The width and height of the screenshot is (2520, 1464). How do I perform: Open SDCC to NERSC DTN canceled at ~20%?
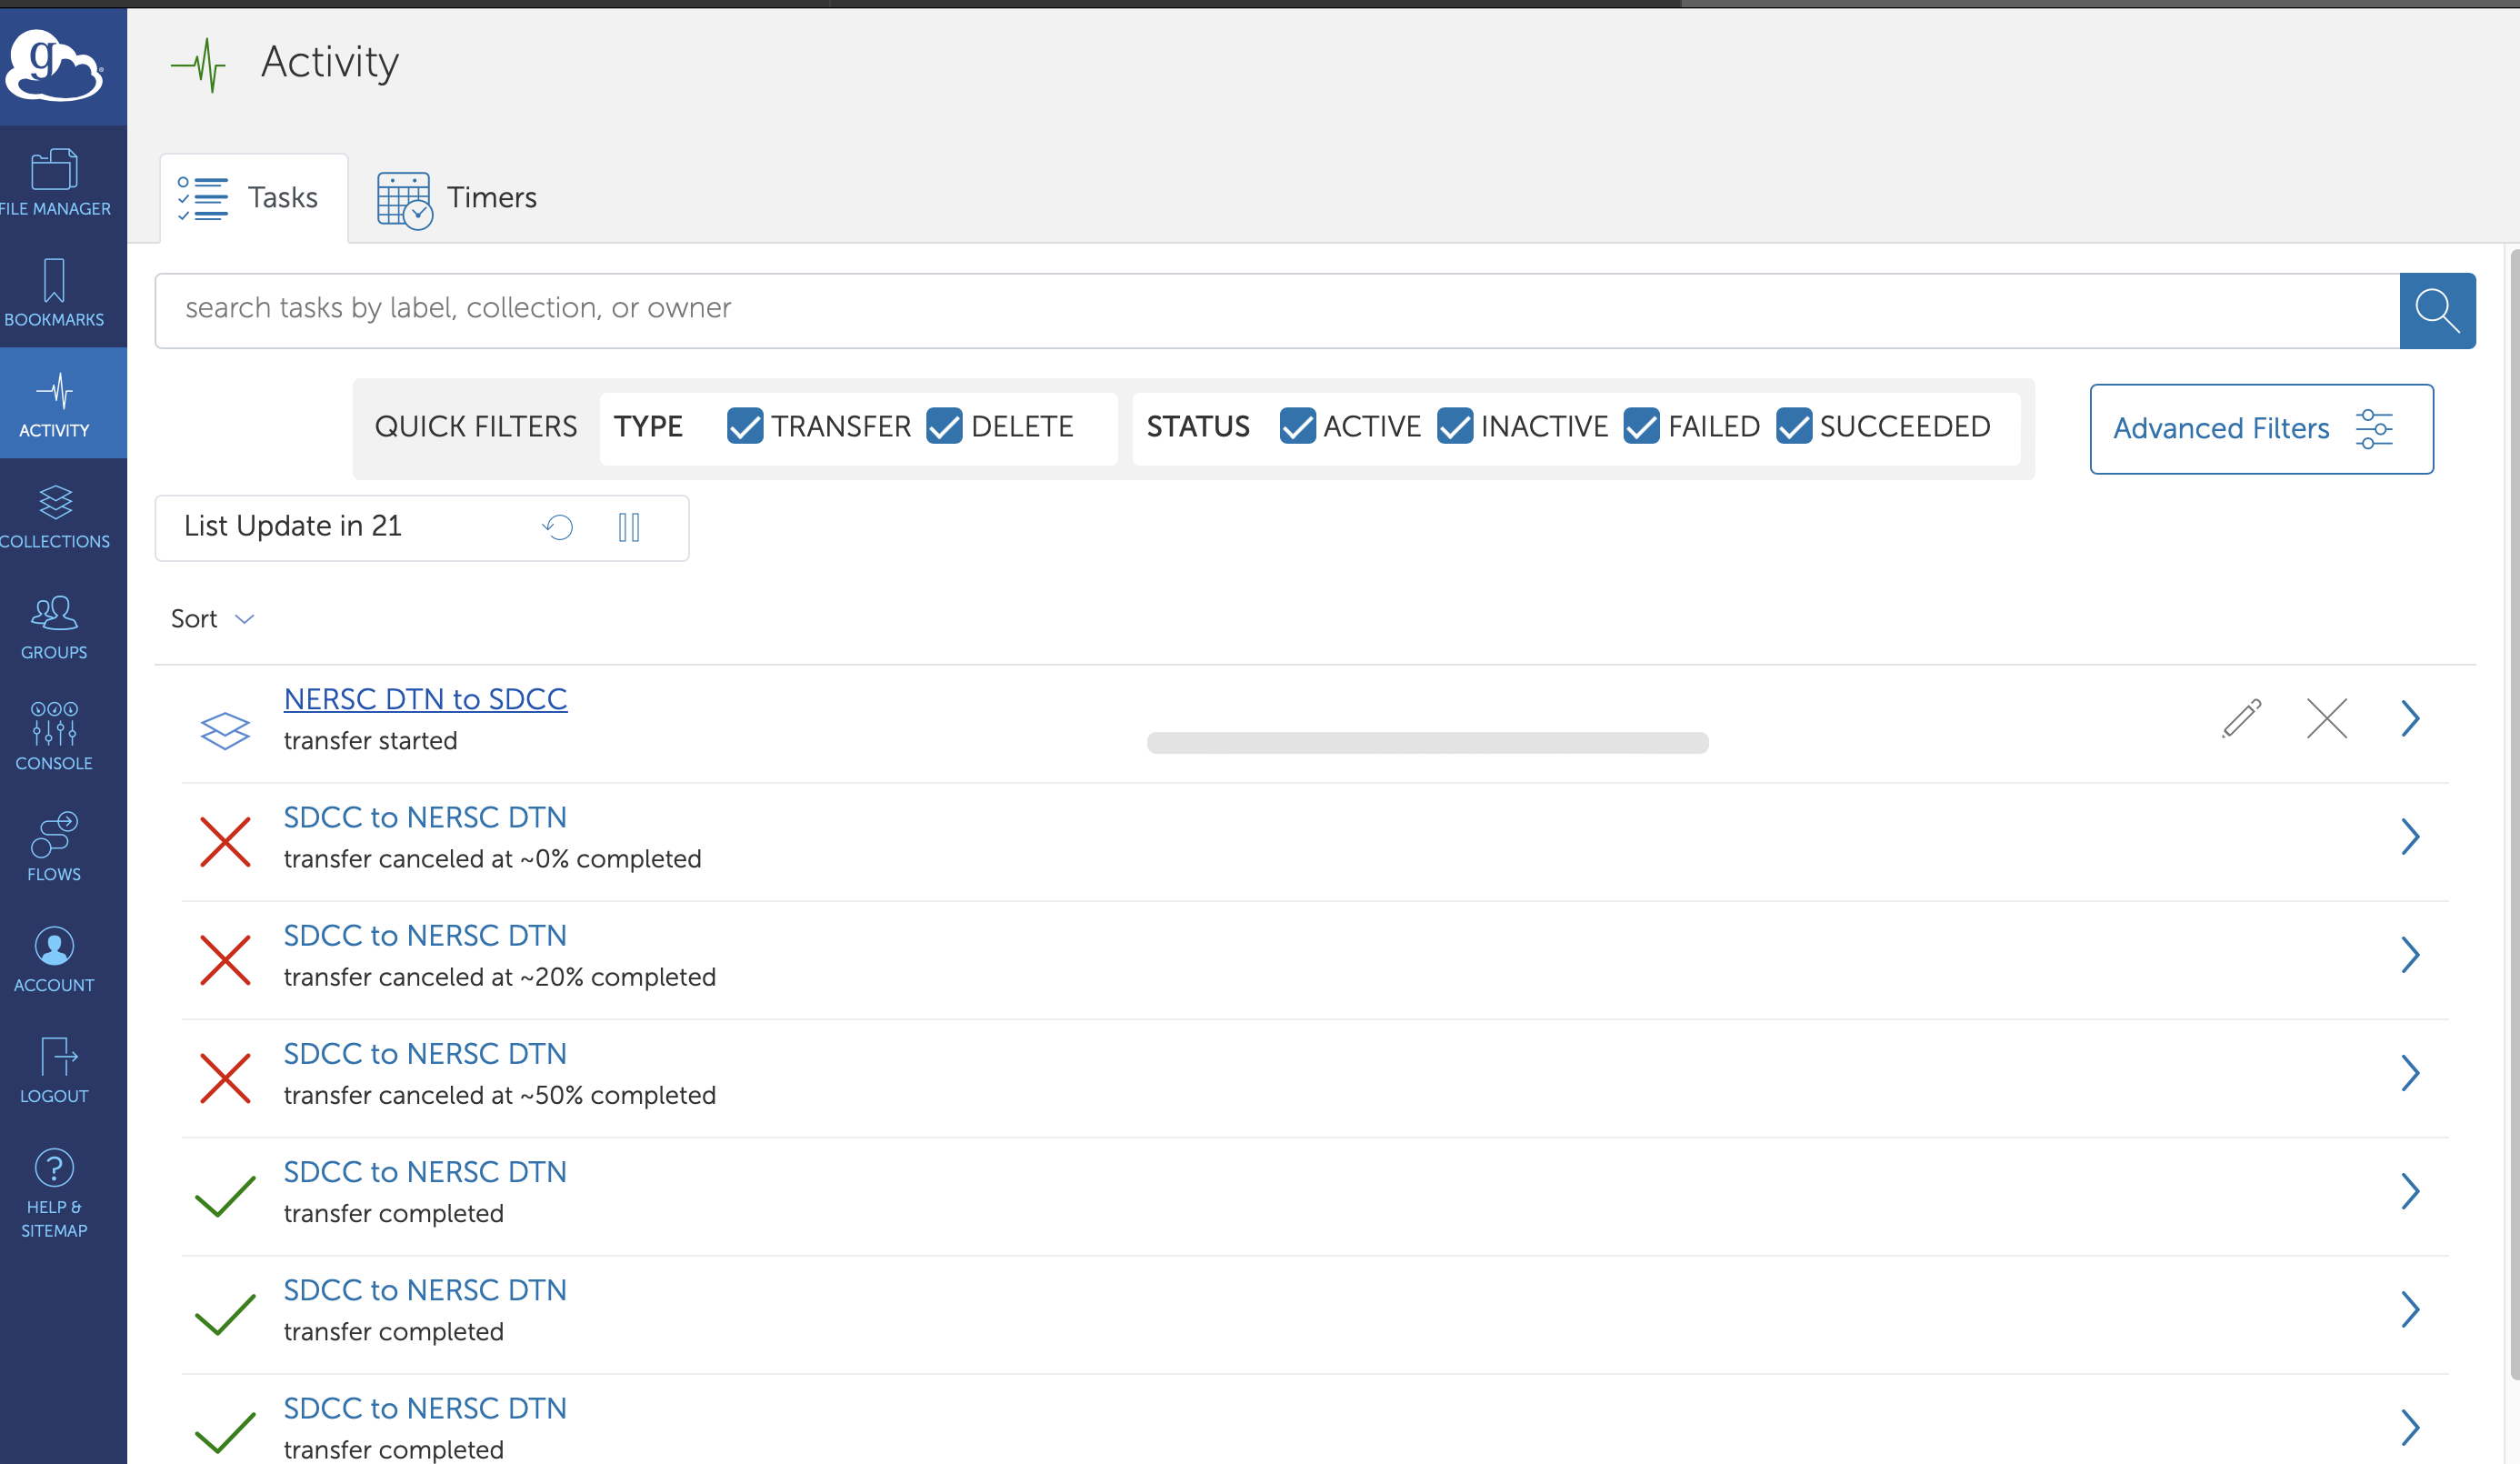coord(425,935)
